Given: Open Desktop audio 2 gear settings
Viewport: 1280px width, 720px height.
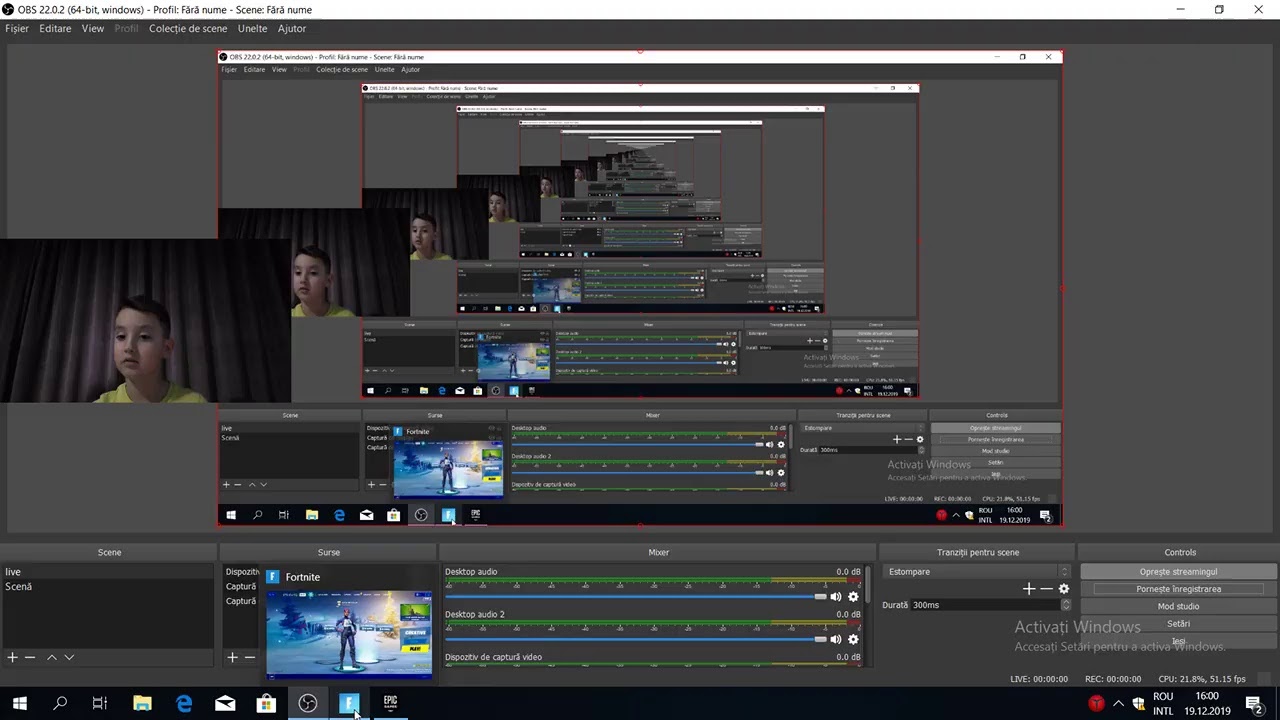Looking at the screenshot, I should pyautogui.click(x=853, y=639).
